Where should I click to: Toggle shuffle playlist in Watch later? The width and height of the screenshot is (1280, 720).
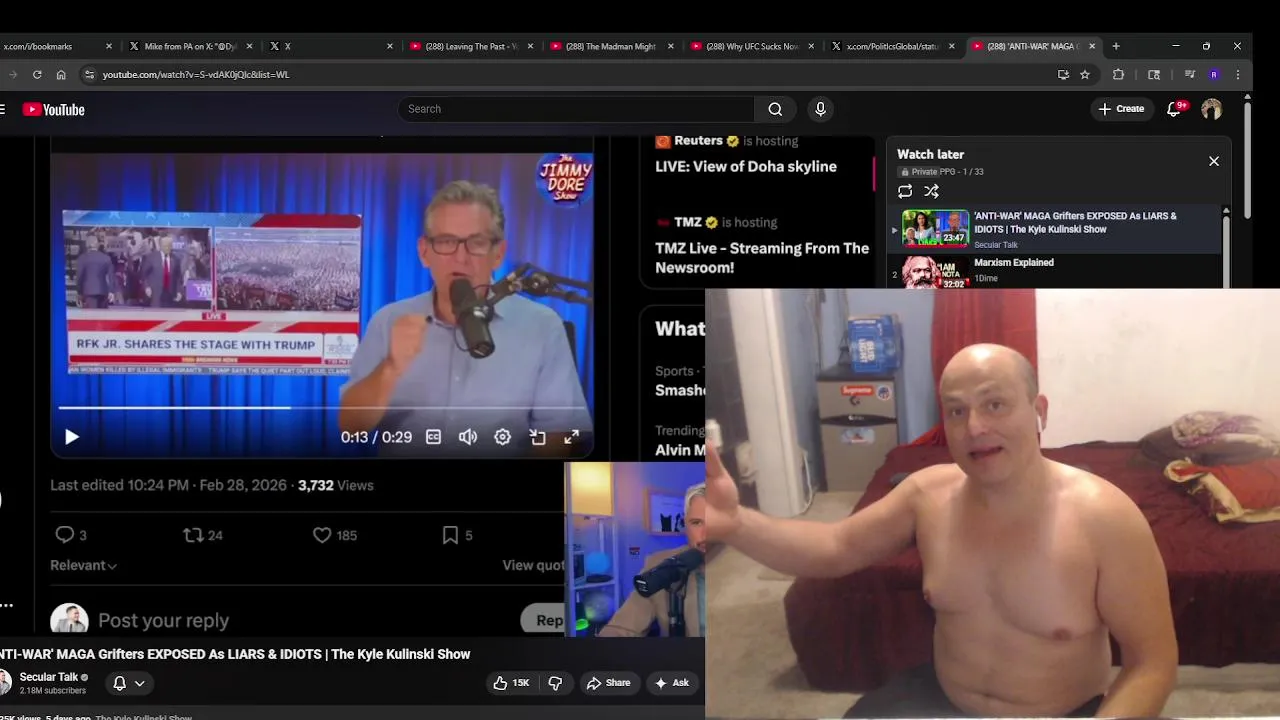(931, 191)
